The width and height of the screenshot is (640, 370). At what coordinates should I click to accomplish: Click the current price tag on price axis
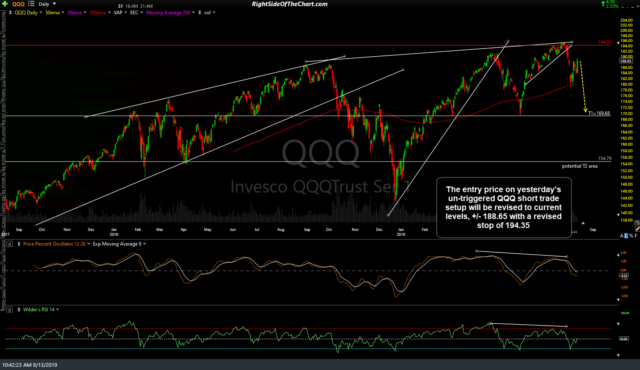(x=626, y=61)
